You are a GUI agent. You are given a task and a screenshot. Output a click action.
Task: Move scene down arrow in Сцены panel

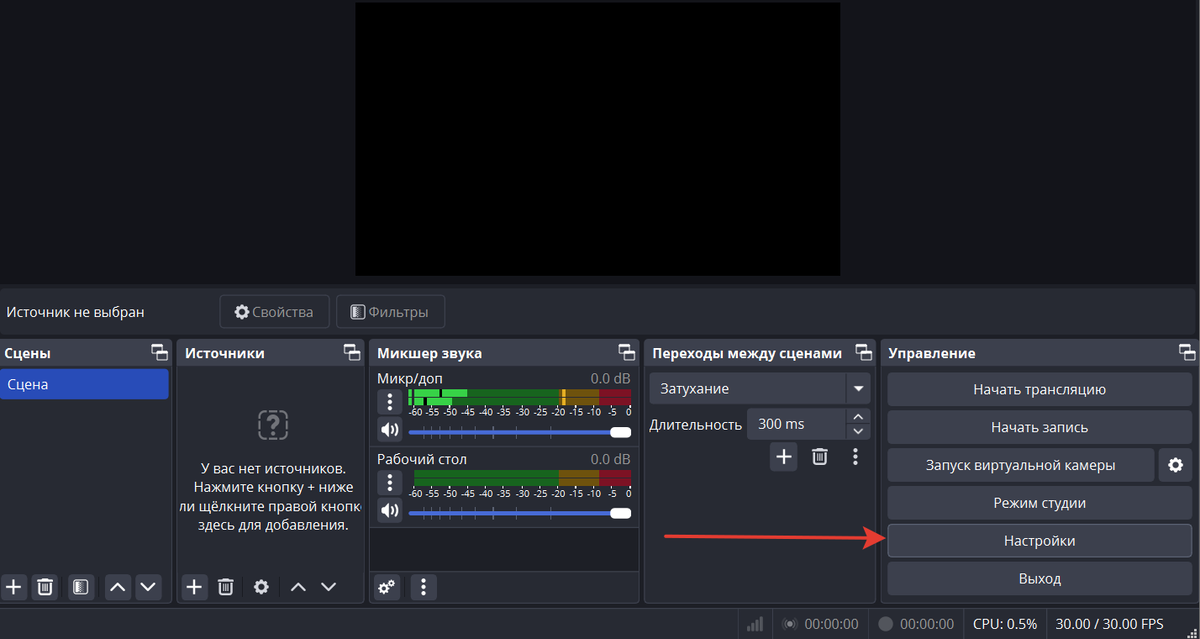click(147, 587)
